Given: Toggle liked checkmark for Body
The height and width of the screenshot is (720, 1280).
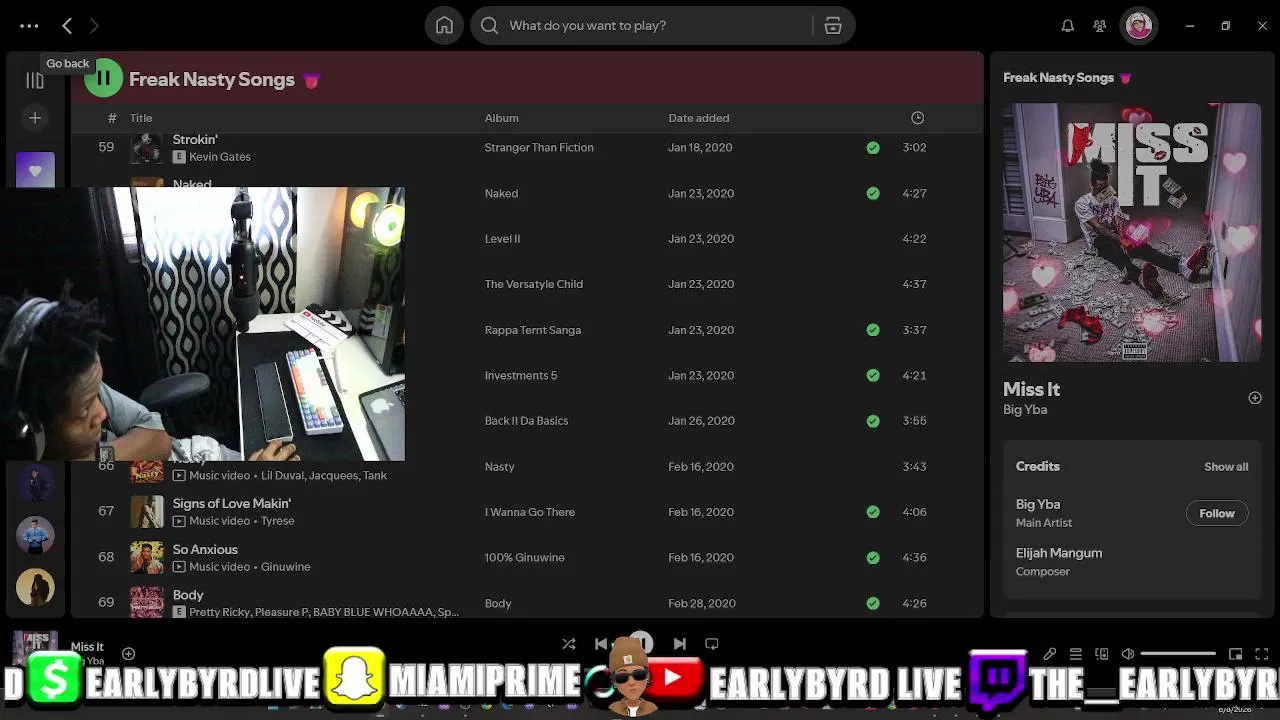Looking at the screenshot, I should tap(873, 603).
